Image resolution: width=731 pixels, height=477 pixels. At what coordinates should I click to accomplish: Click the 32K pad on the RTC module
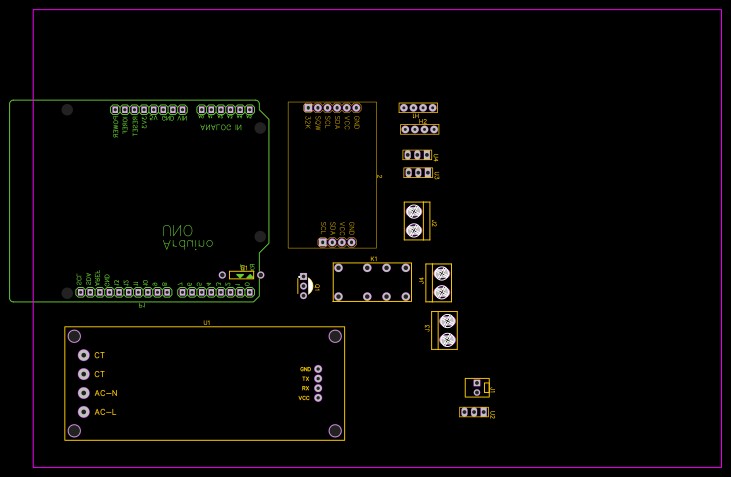[x=308, y=108]
